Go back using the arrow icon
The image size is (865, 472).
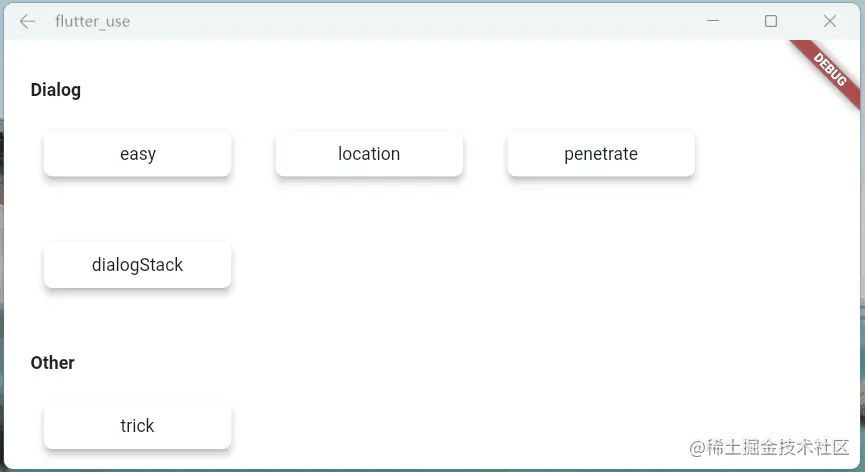27,22
